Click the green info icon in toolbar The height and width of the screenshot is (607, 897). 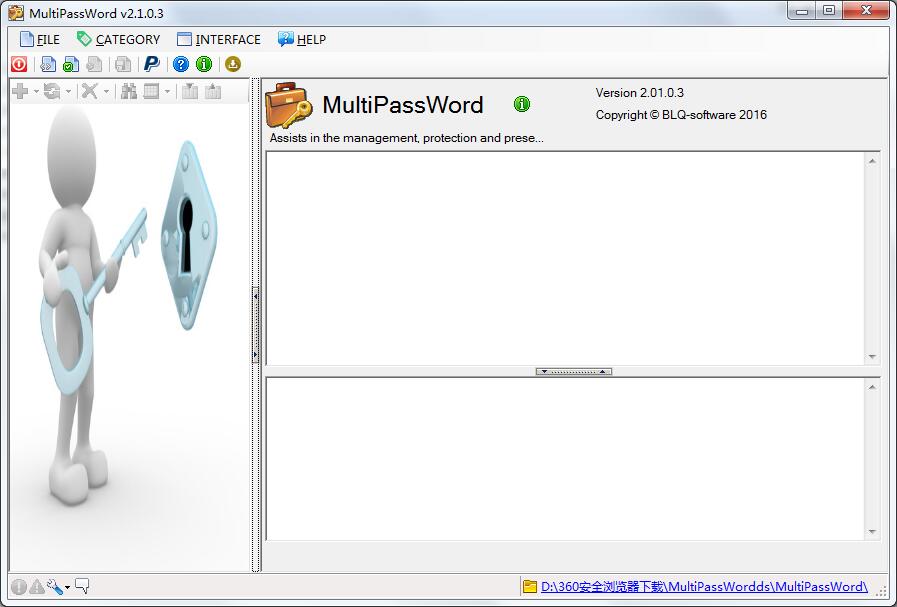click(x=204, y=64)
